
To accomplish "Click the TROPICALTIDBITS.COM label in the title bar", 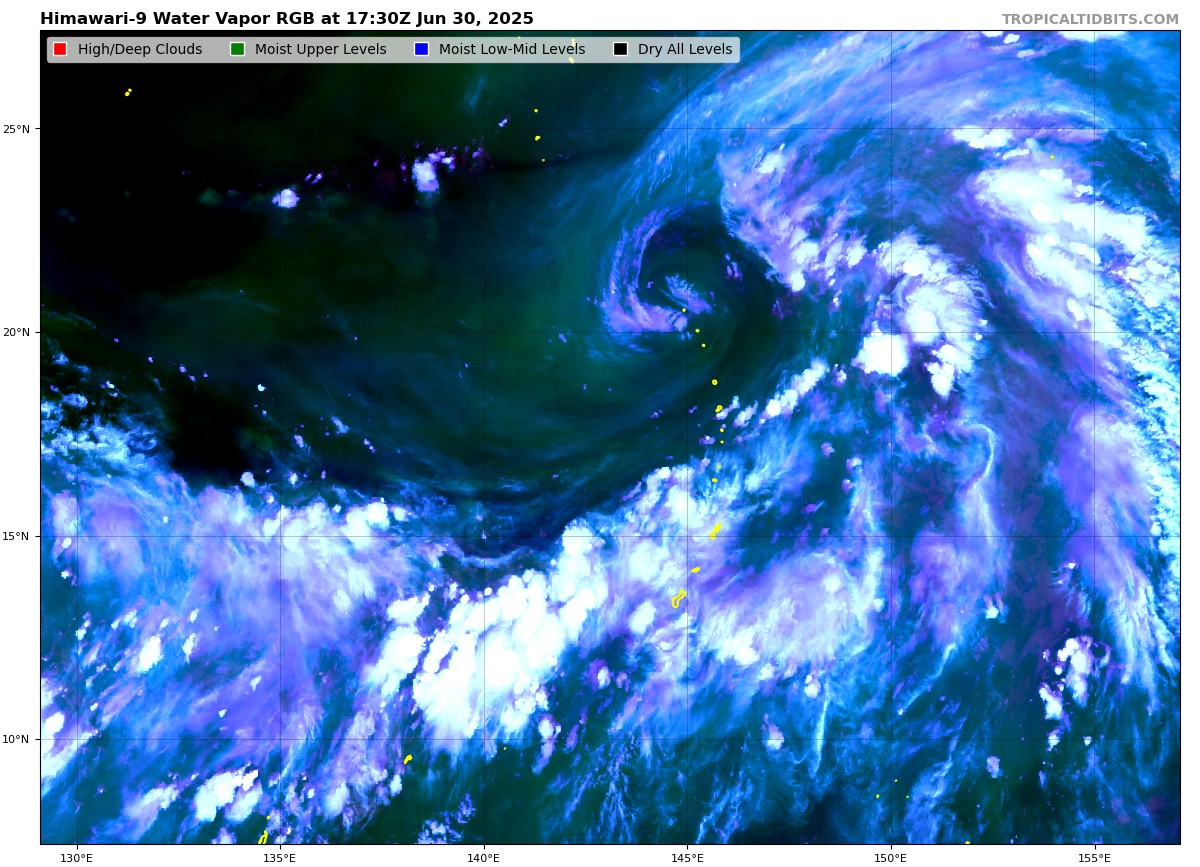I will click(x=1090, y=19).
